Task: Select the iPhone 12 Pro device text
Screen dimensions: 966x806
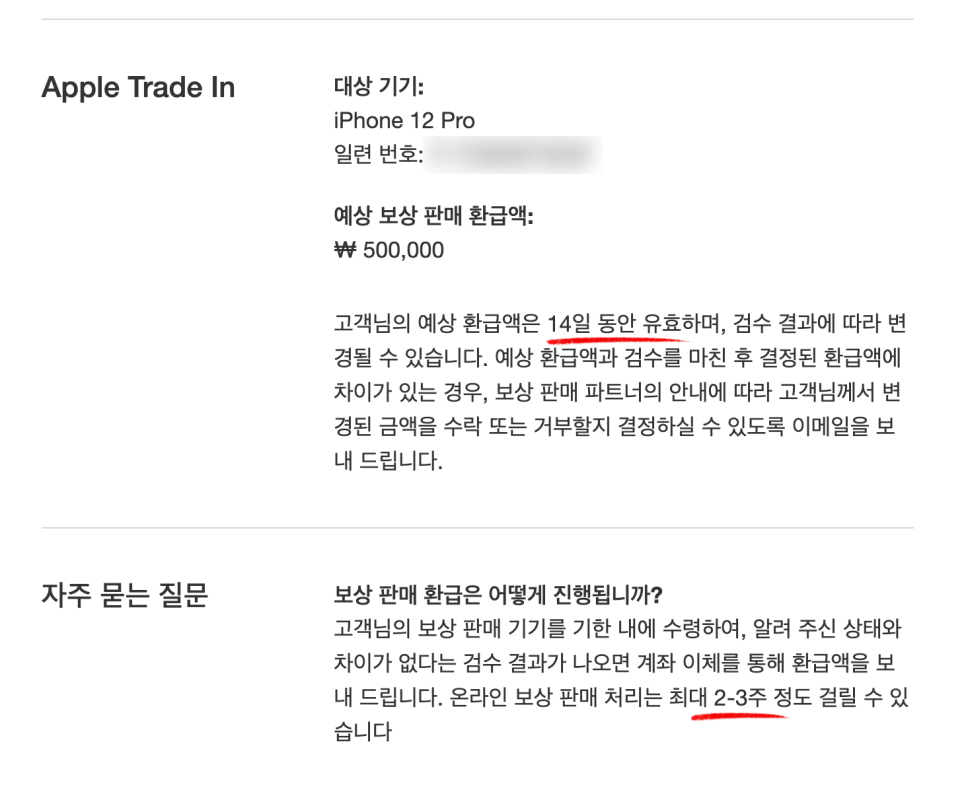Action: click(x=404, y=120)
